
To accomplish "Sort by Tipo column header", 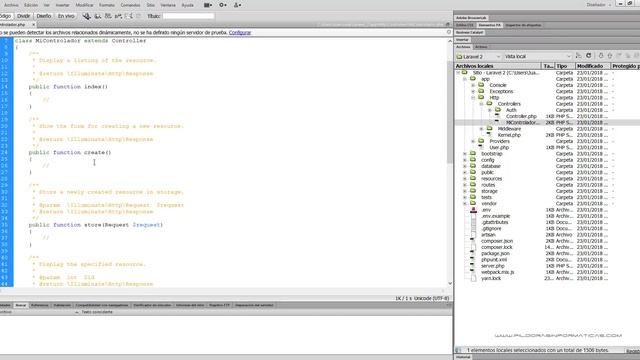I will (x=565, y=66).
